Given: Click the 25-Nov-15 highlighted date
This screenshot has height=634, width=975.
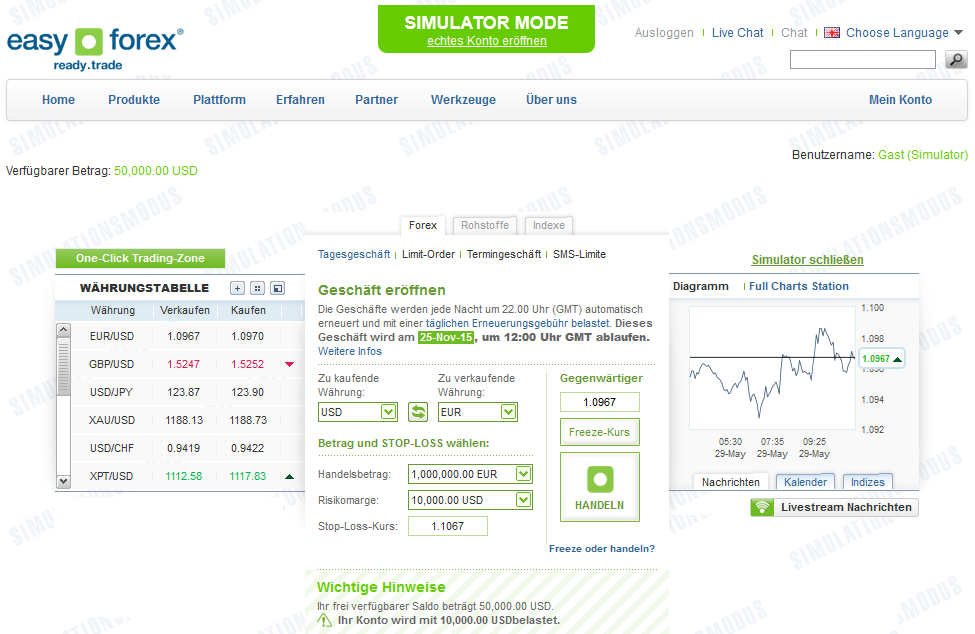Looking at the screenshot, I should [446, 338].
